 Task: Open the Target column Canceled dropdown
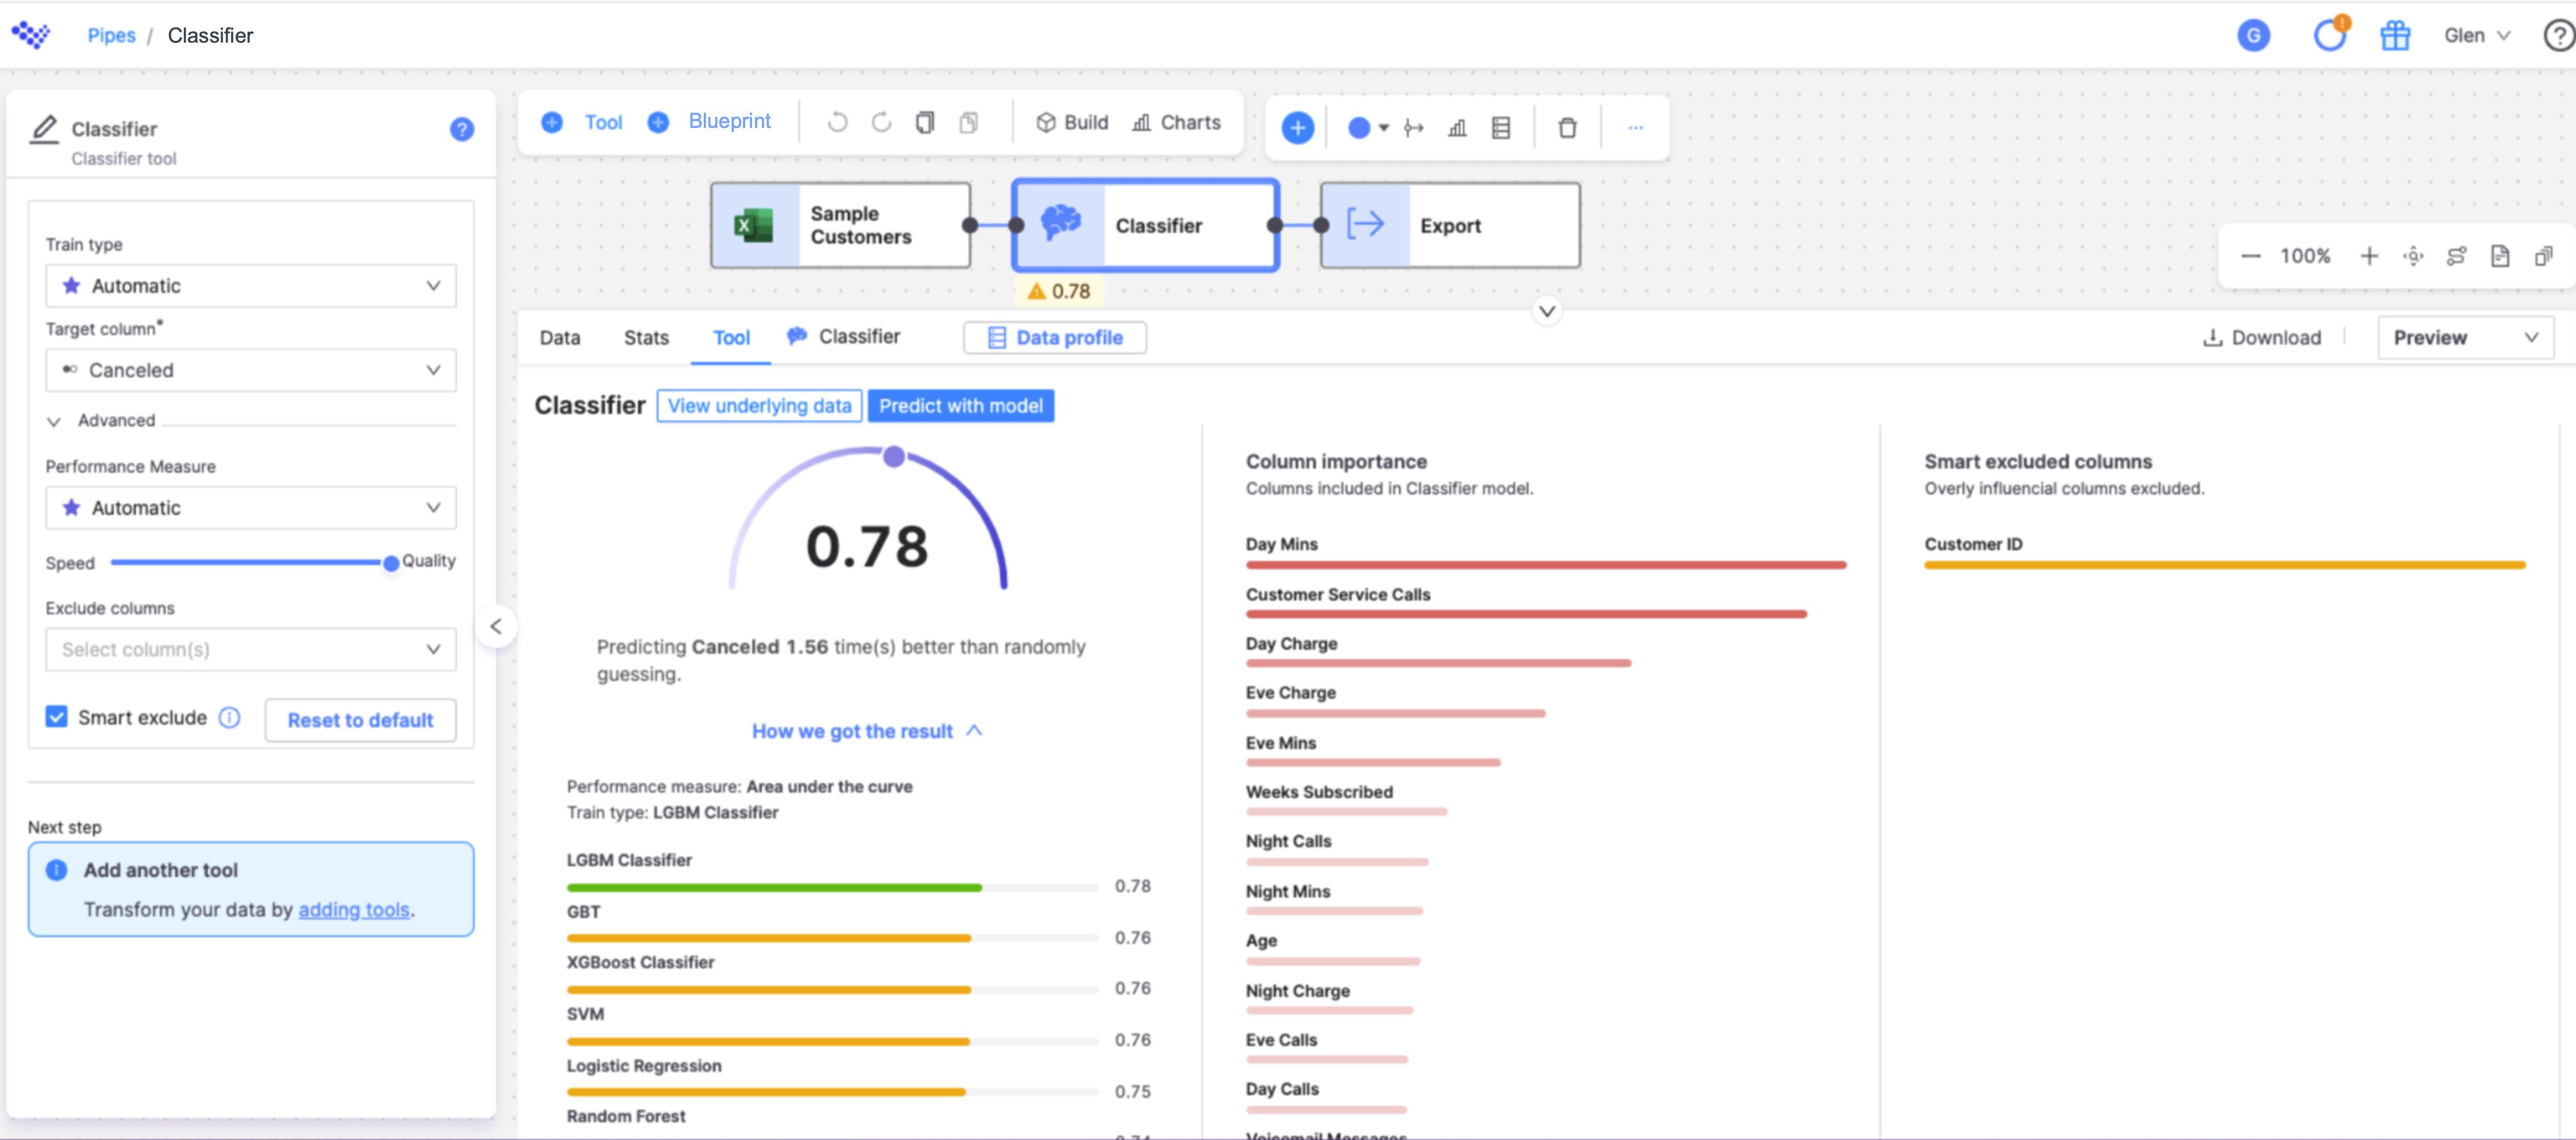[x=251, y=370]
